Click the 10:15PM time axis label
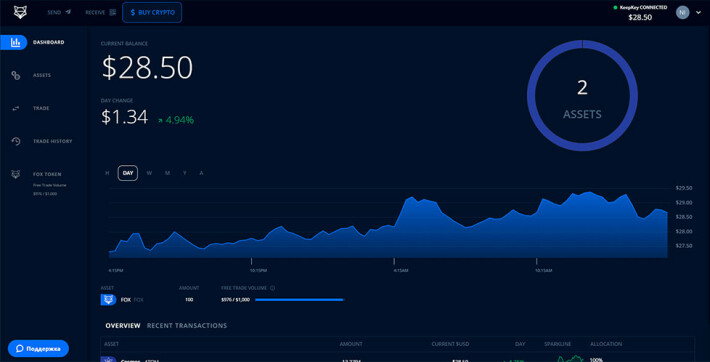Image resolution: width=710 pixels, height=362 pixels. (x=258, y=270)
